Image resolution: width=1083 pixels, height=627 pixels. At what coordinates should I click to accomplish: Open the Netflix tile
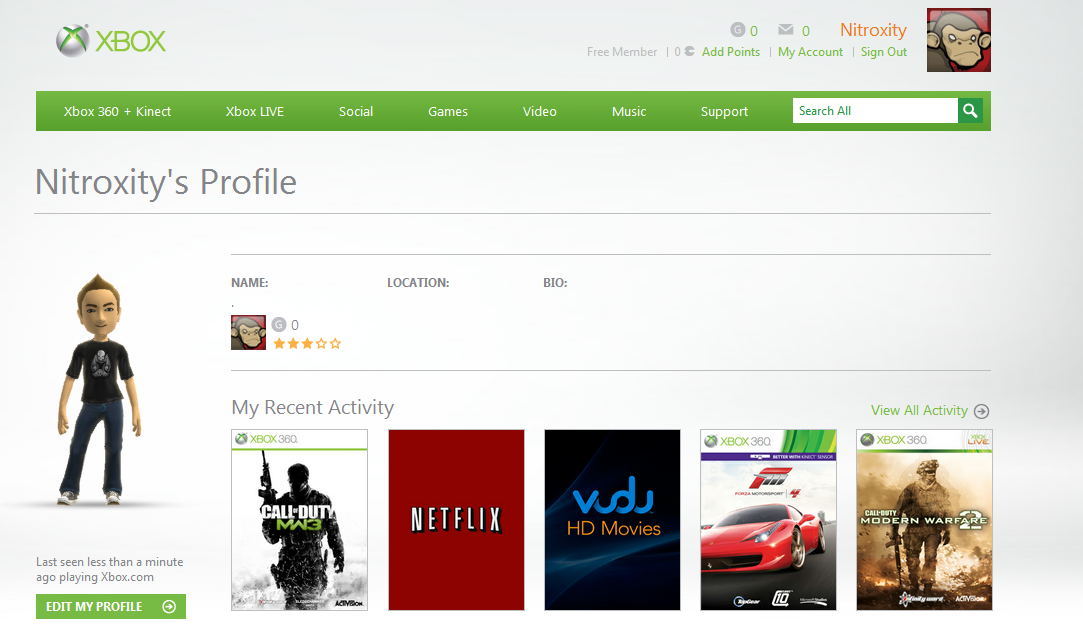456,520
